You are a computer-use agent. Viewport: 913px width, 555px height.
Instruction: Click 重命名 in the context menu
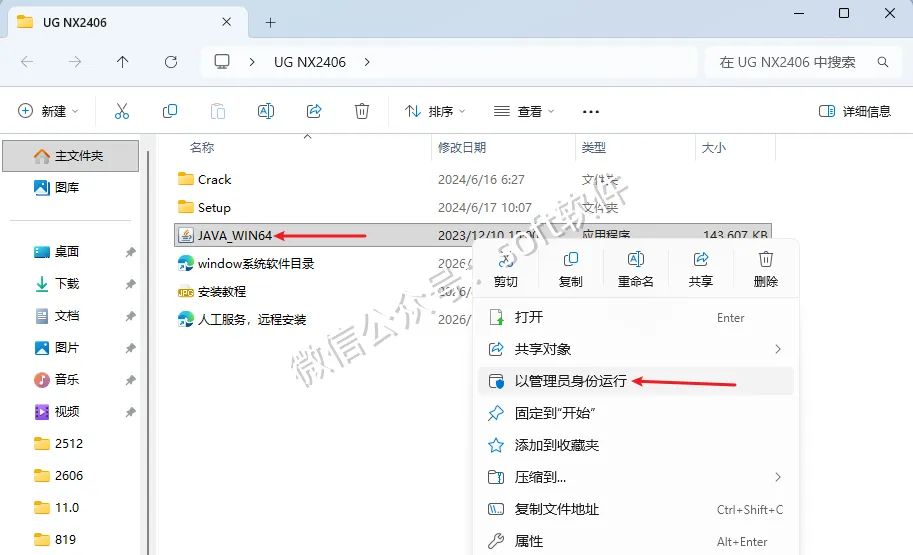coord(635,268)
